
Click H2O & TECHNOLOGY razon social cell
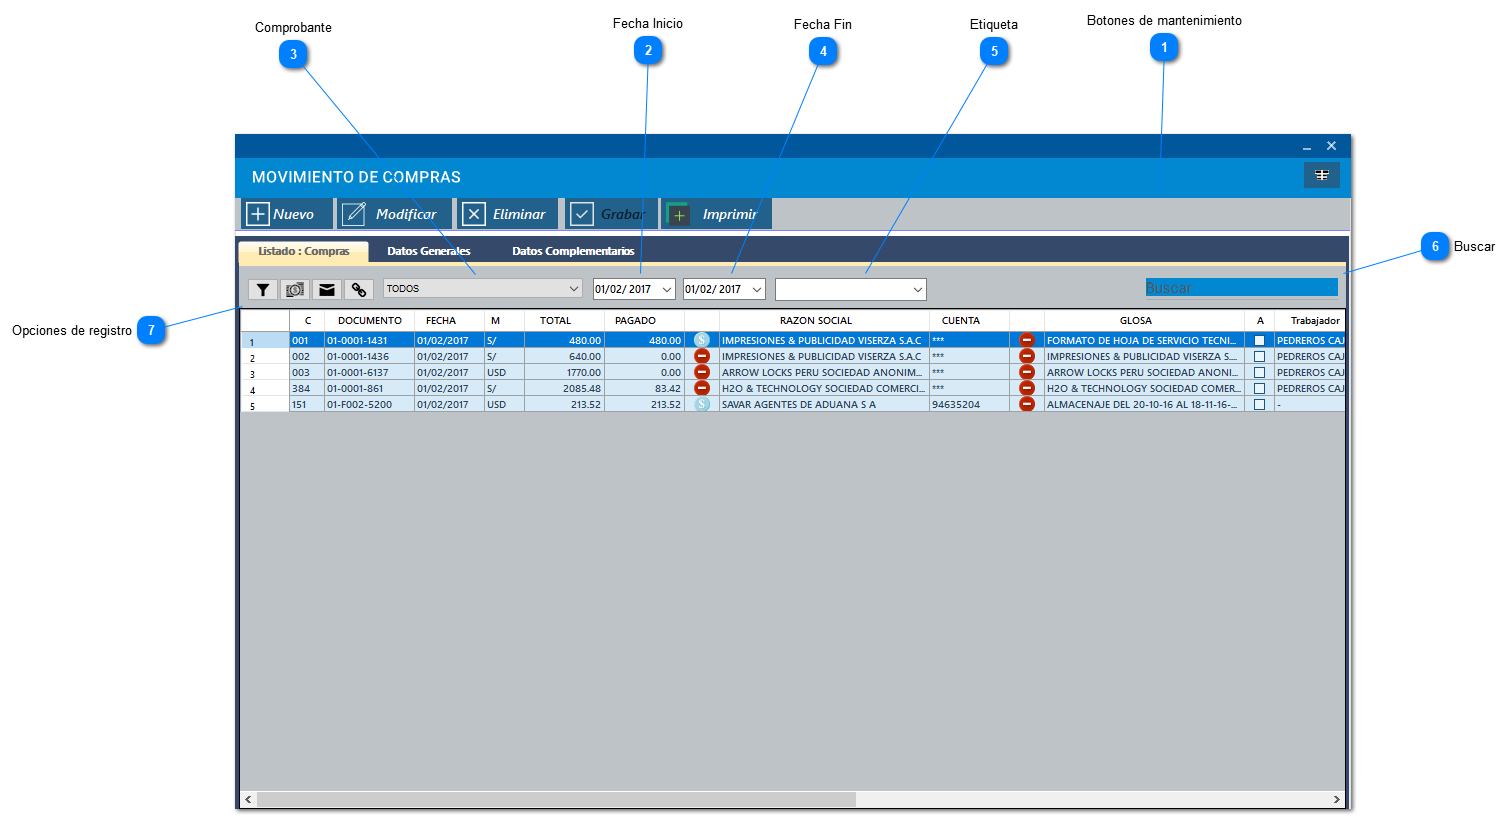(824, 389)
